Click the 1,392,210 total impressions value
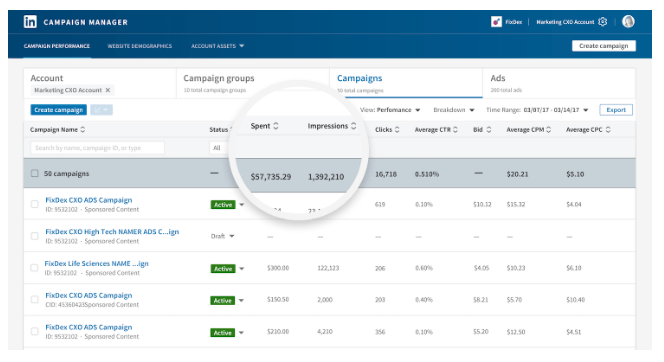Viewport: 664px width, 362px height. [326, 177]
